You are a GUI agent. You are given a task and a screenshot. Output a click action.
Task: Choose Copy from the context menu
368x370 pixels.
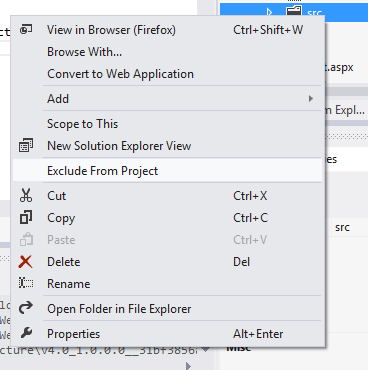click(x=167, y=218)
